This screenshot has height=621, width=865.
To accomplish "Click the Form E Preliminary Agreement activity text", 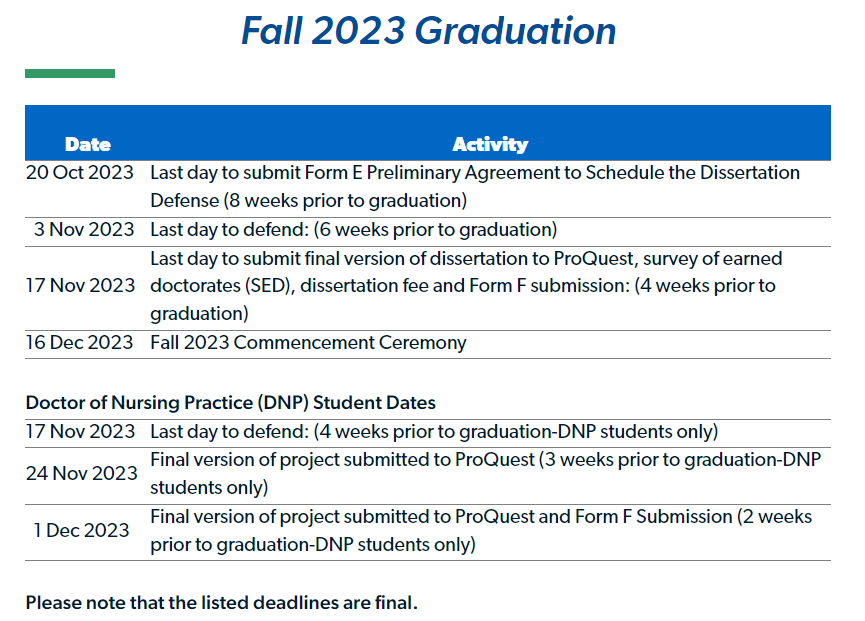I will pyautogui.click(x=475, y=186).
